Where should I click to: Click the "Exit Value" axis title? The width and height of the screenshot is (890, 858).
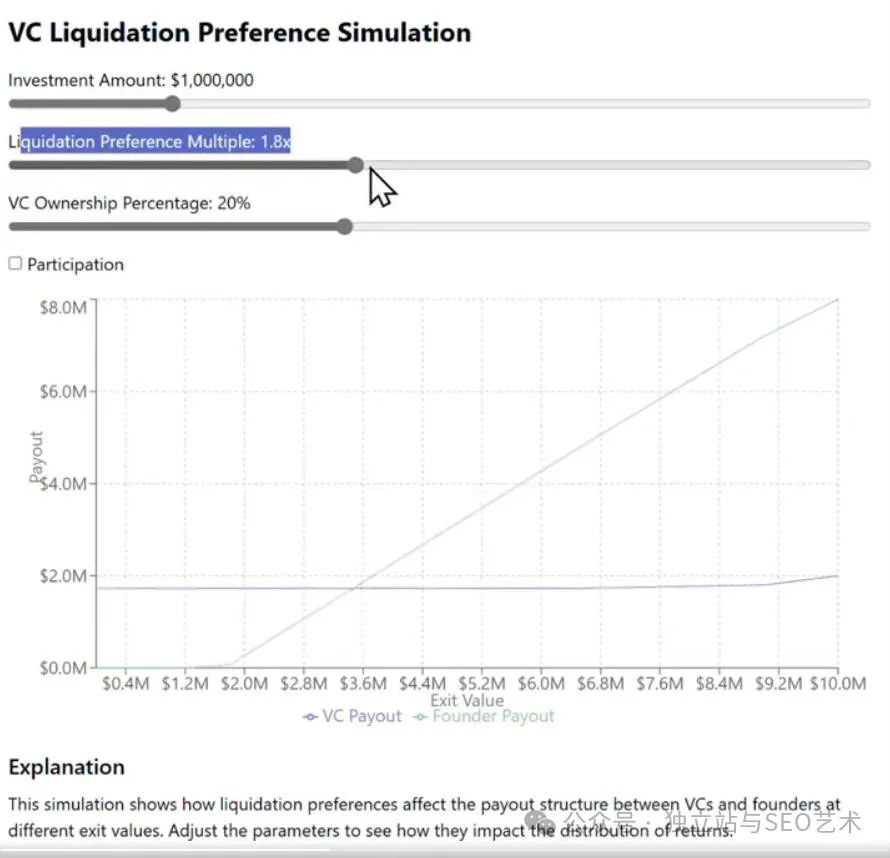click(x=467, y=700)
